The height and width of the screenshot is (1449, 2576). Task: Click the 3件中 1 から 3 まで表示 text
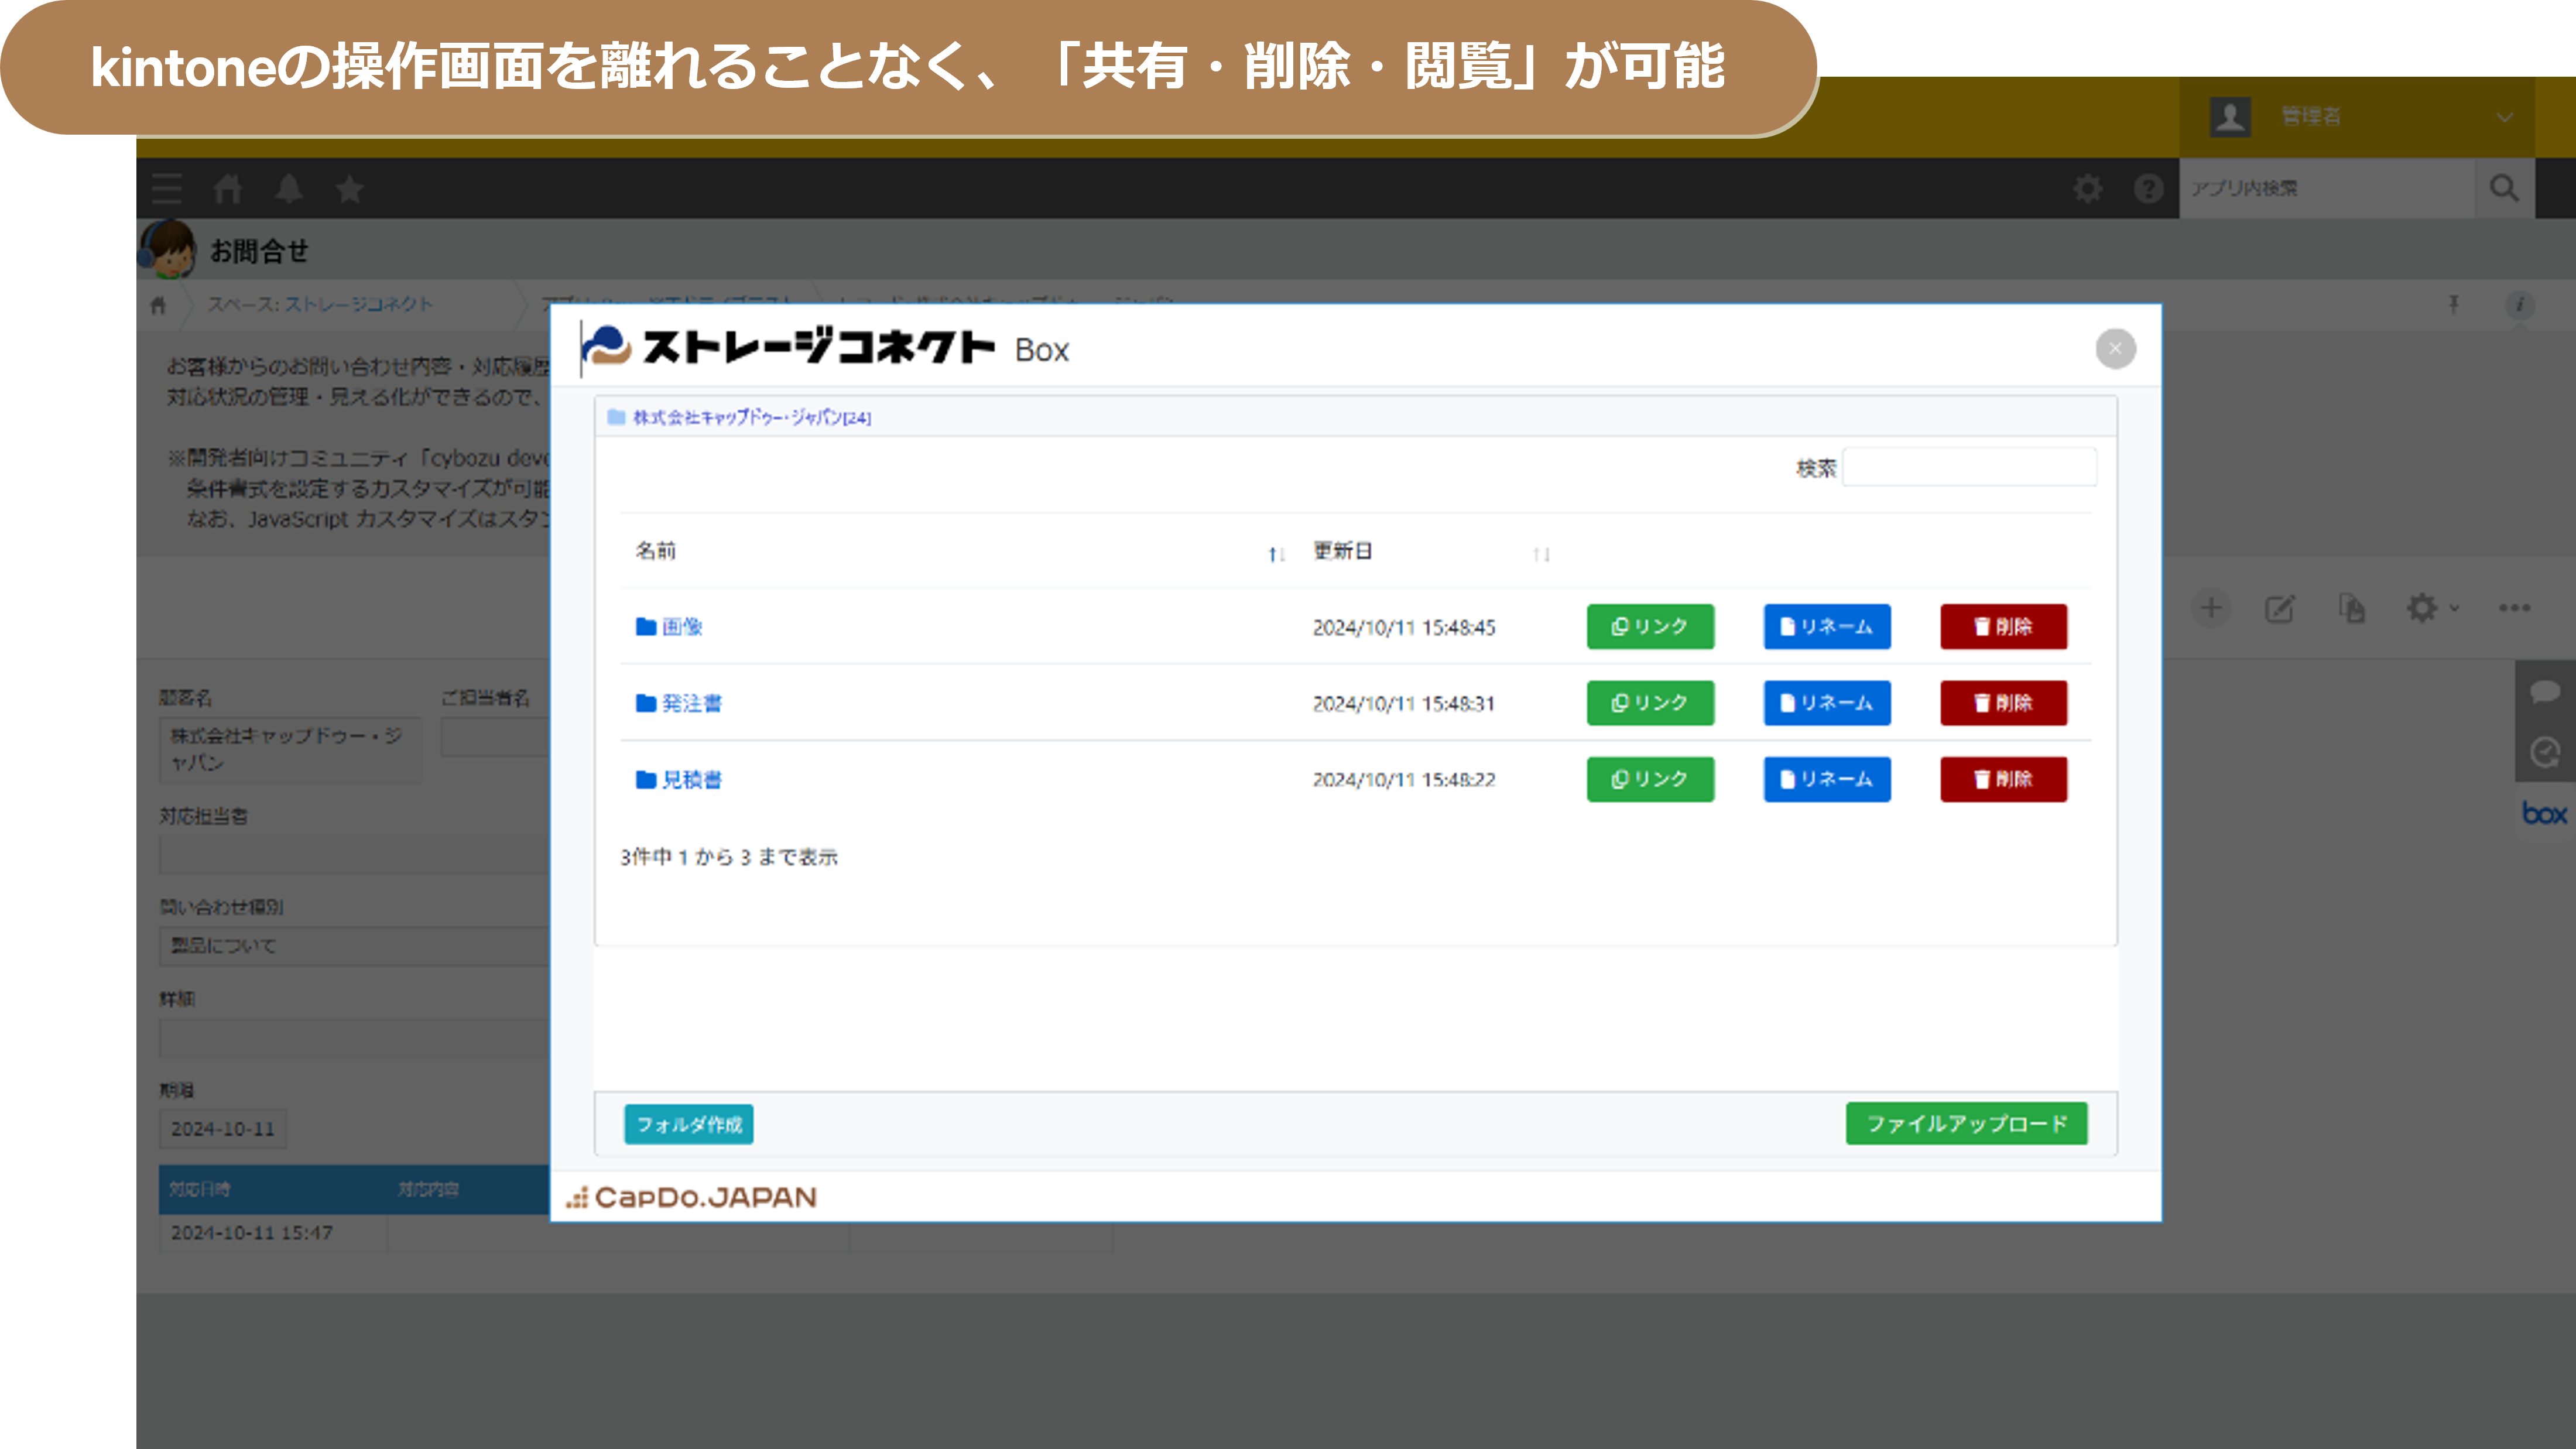(x=729, y=857)
